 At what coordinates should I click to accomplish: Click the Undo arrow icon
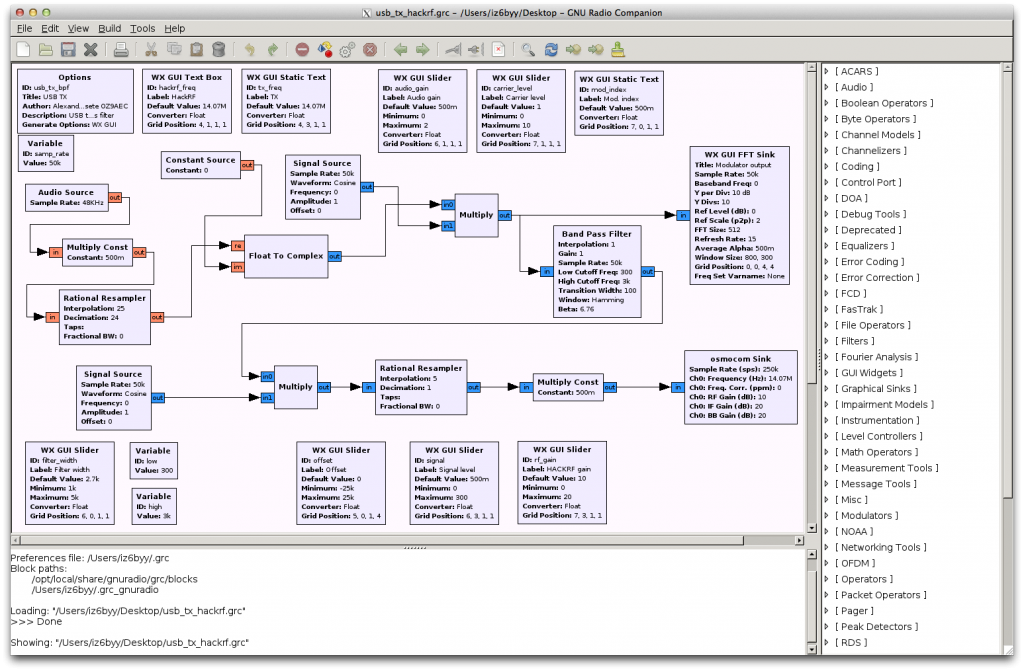[x=248, y=49]
